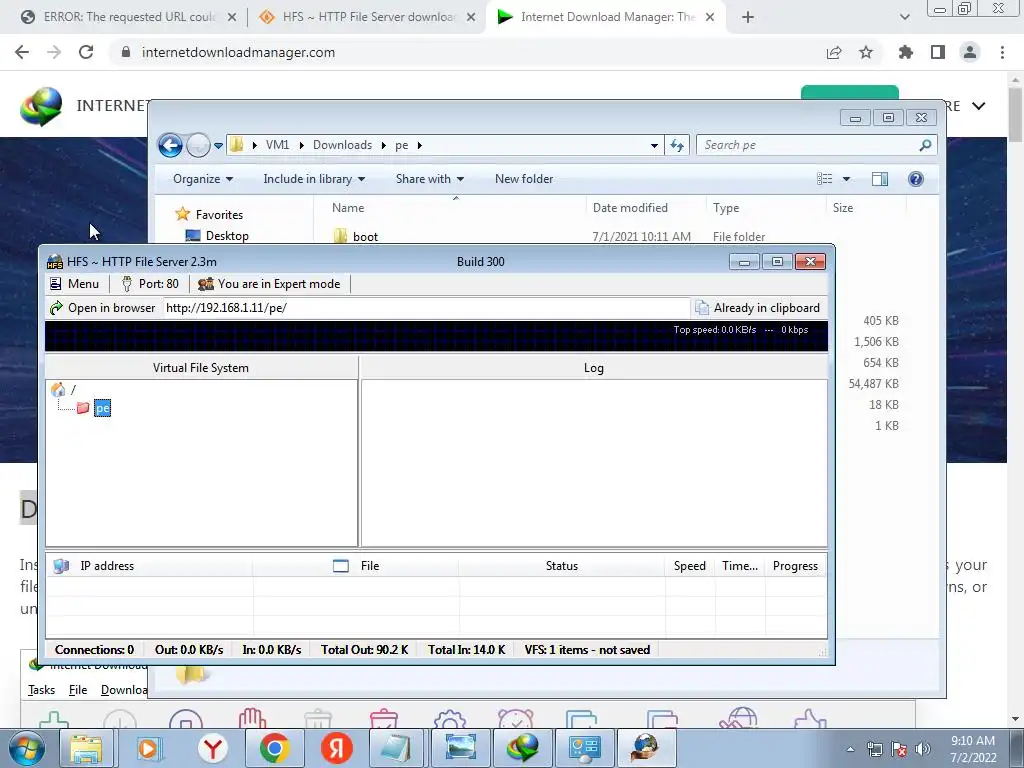Image resolution: width=1024 pixels, height=768 pixels.
Task: Expand the Explorer address bar history dropdown
Action: (654, 146)
